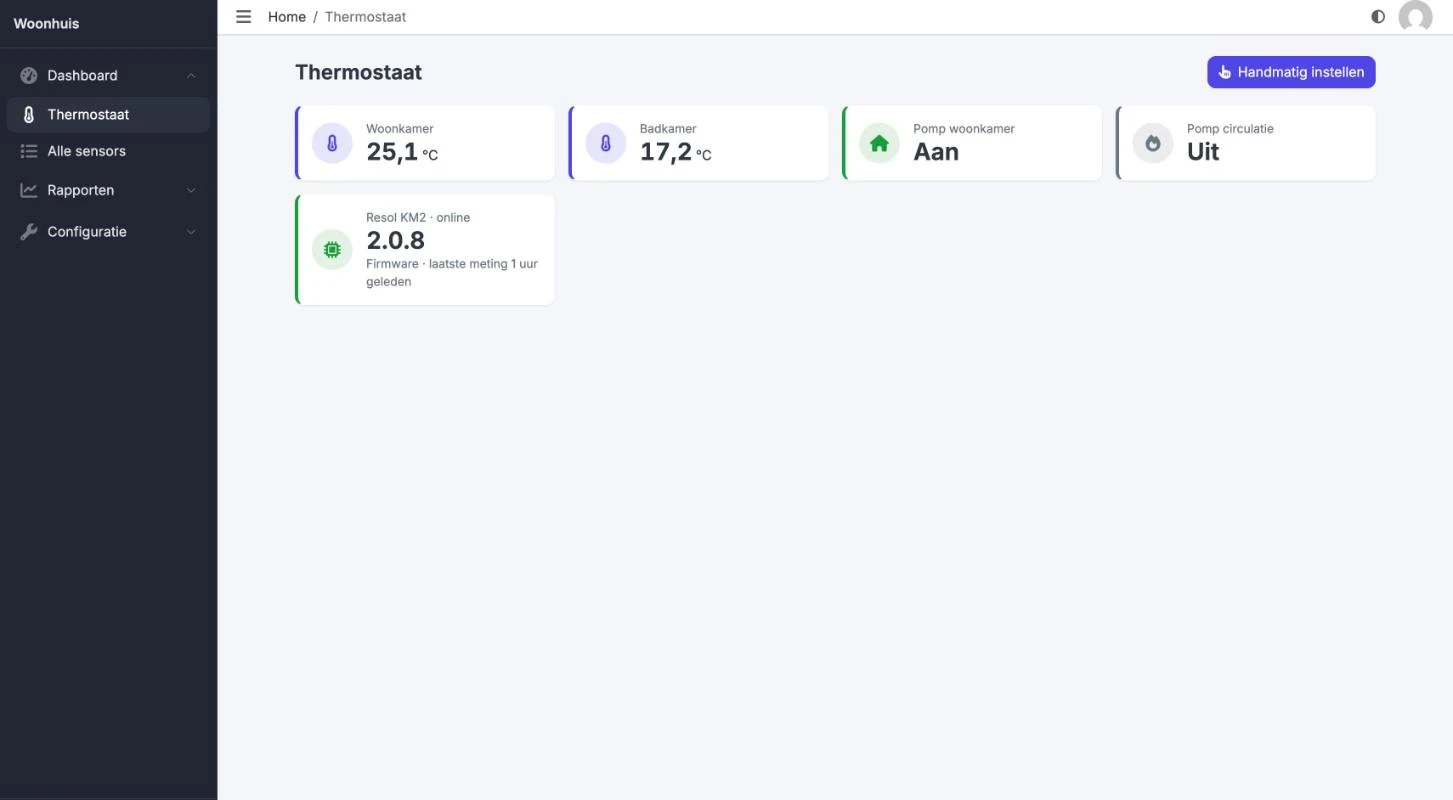Viewport: 1453px width, 800px height.
Task: Expand the Configuratie menu chevron
Action: [191, 232]
